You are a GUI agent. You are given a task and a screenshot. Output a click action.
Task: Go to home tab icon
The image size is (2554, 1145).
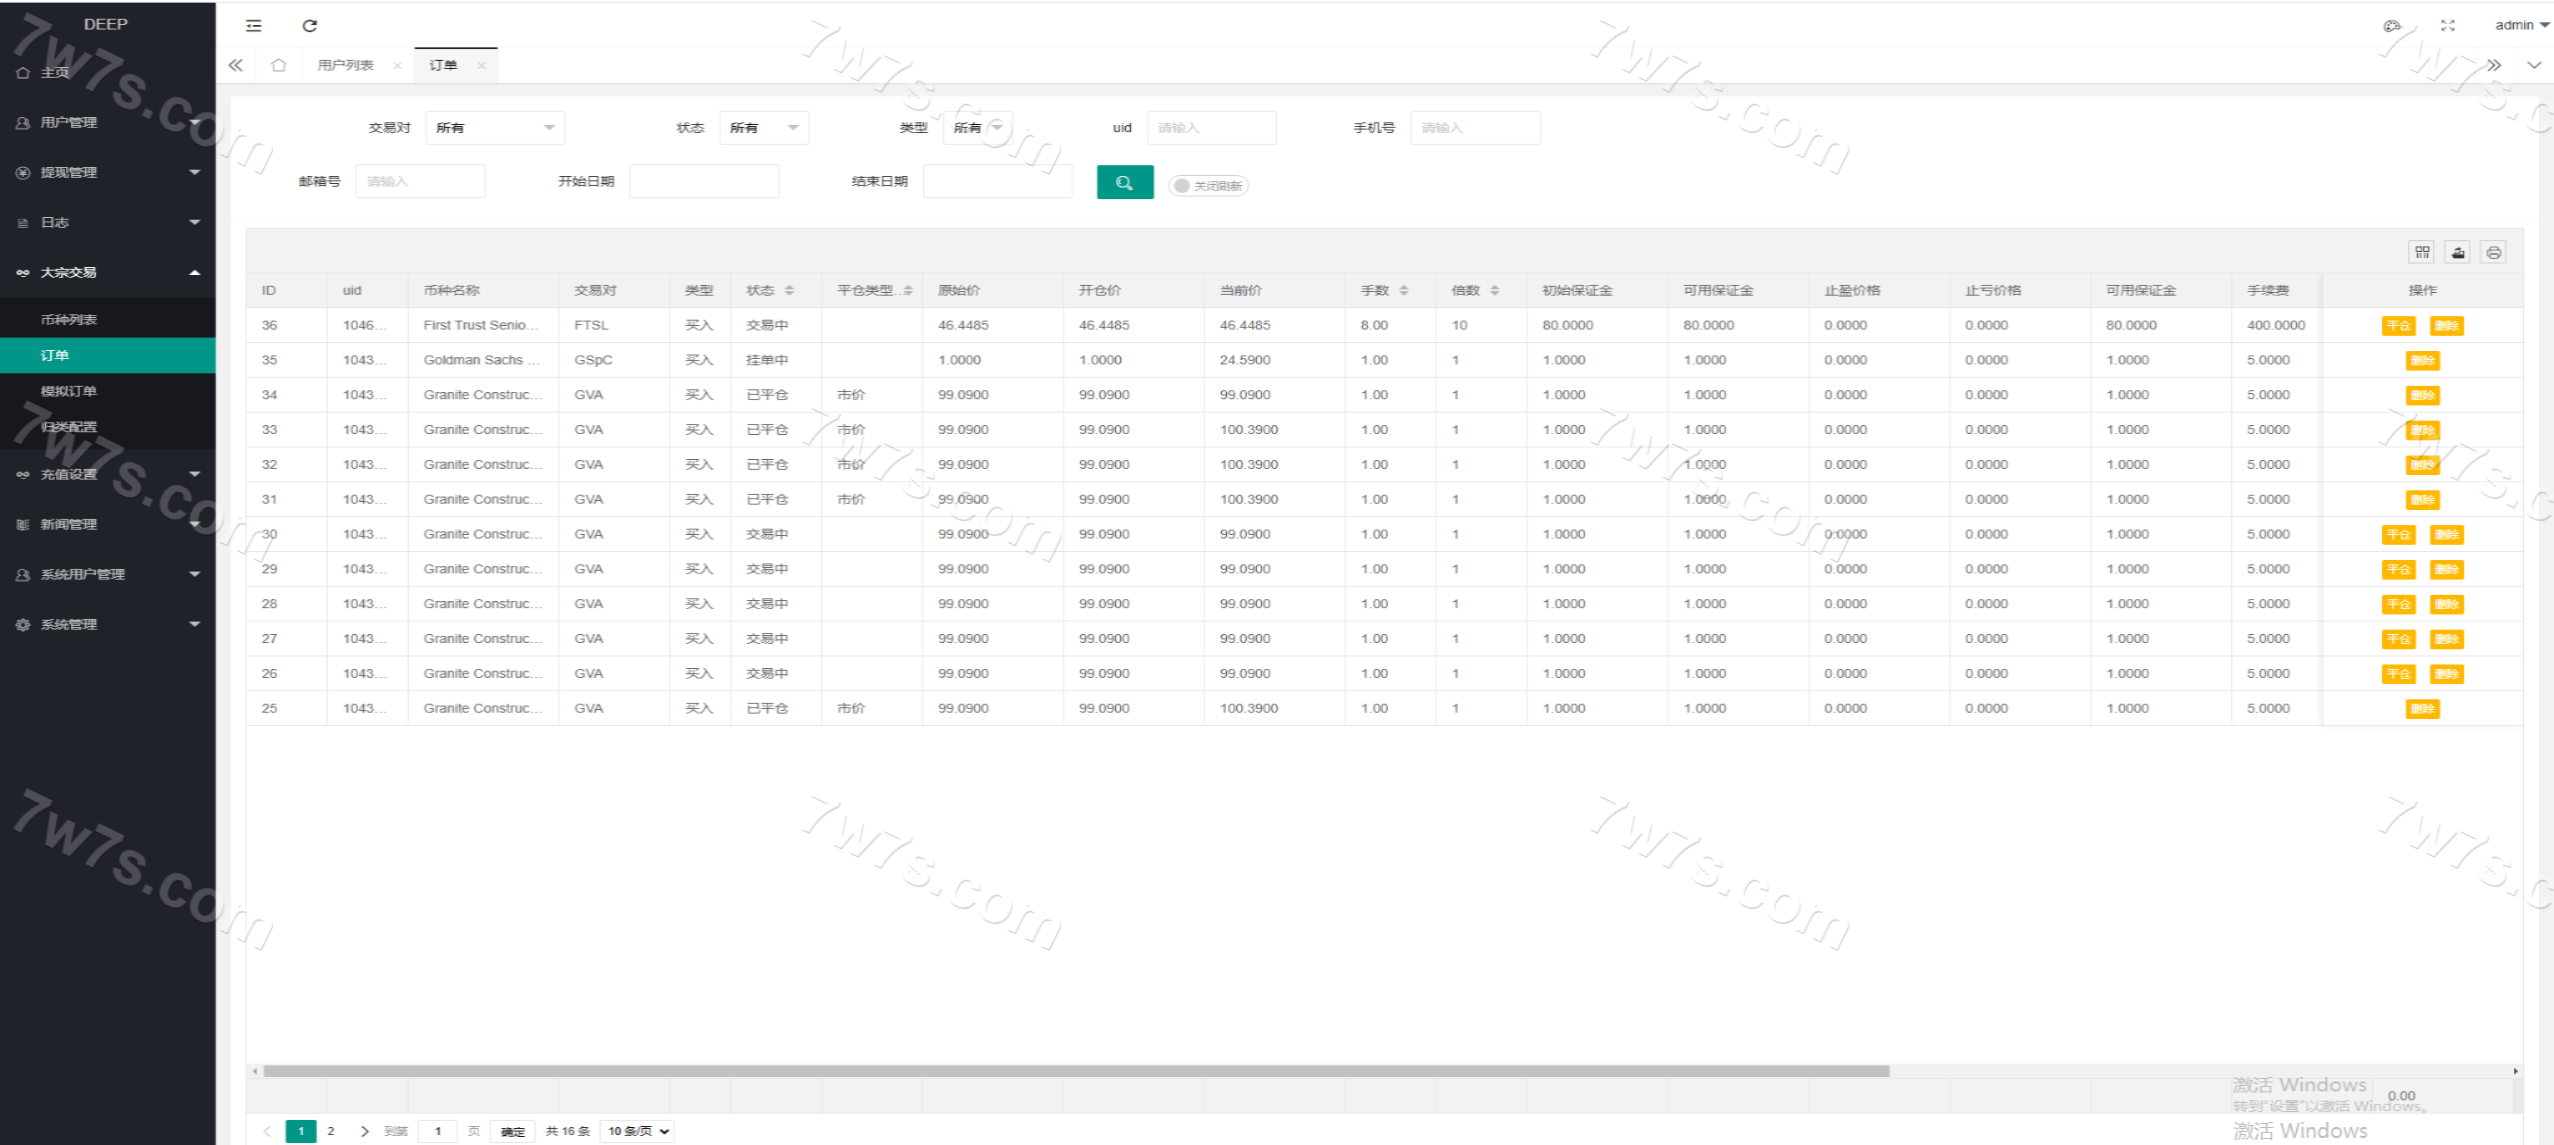pyautogui.click(x=279, y=65)
